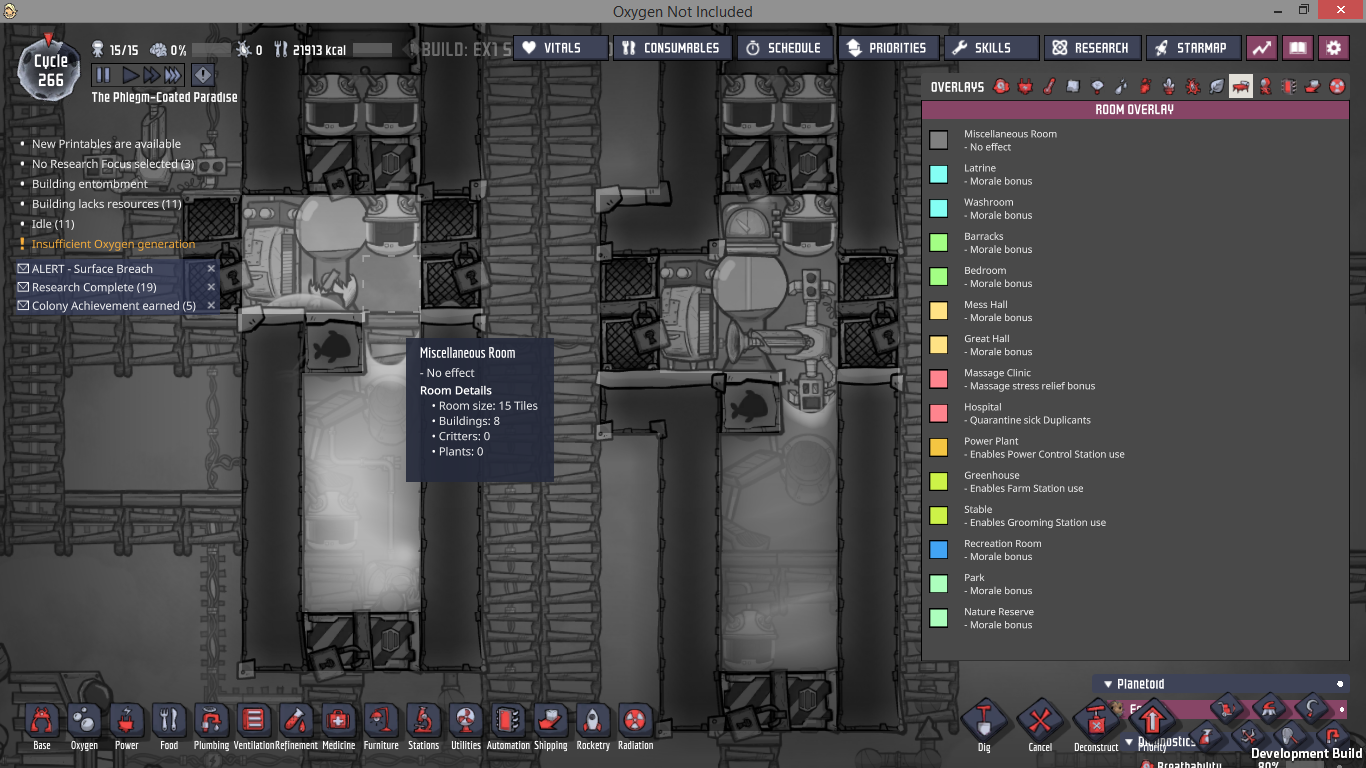Collapse the Planetoid section
This screenshot has width=1366, height=768.
coord(1108,684)
